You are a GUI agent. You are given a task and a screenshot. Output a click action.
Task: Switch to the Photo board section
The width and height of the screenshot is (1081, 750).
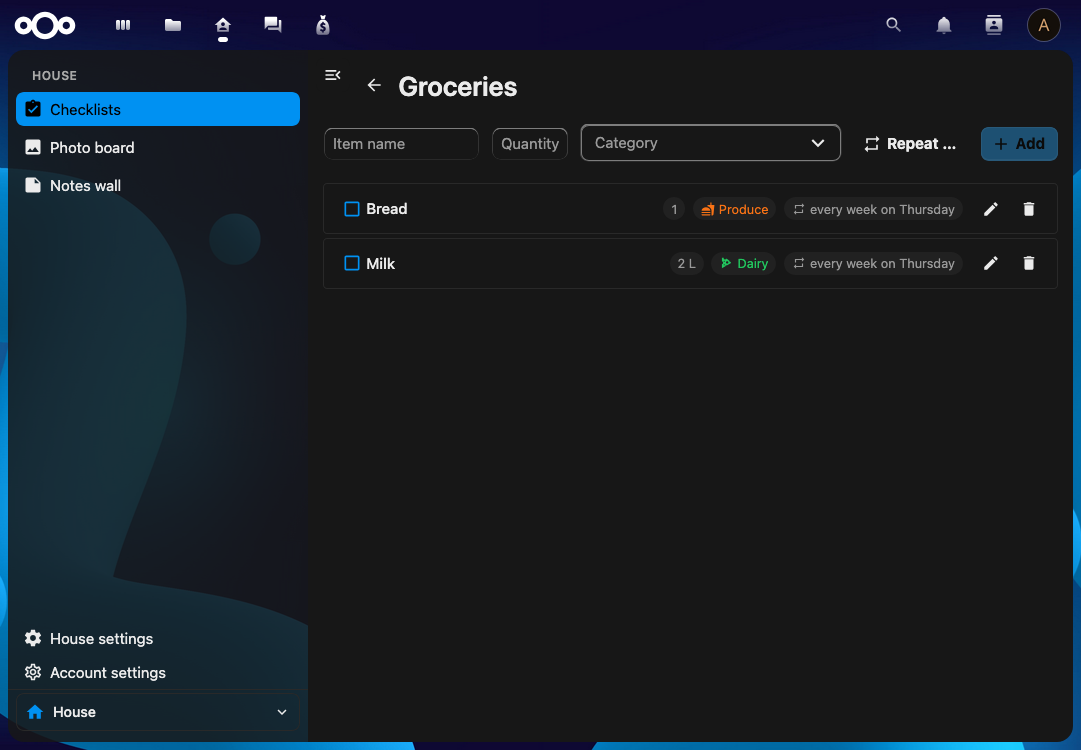pyautogui.click(x=90, y=147)
